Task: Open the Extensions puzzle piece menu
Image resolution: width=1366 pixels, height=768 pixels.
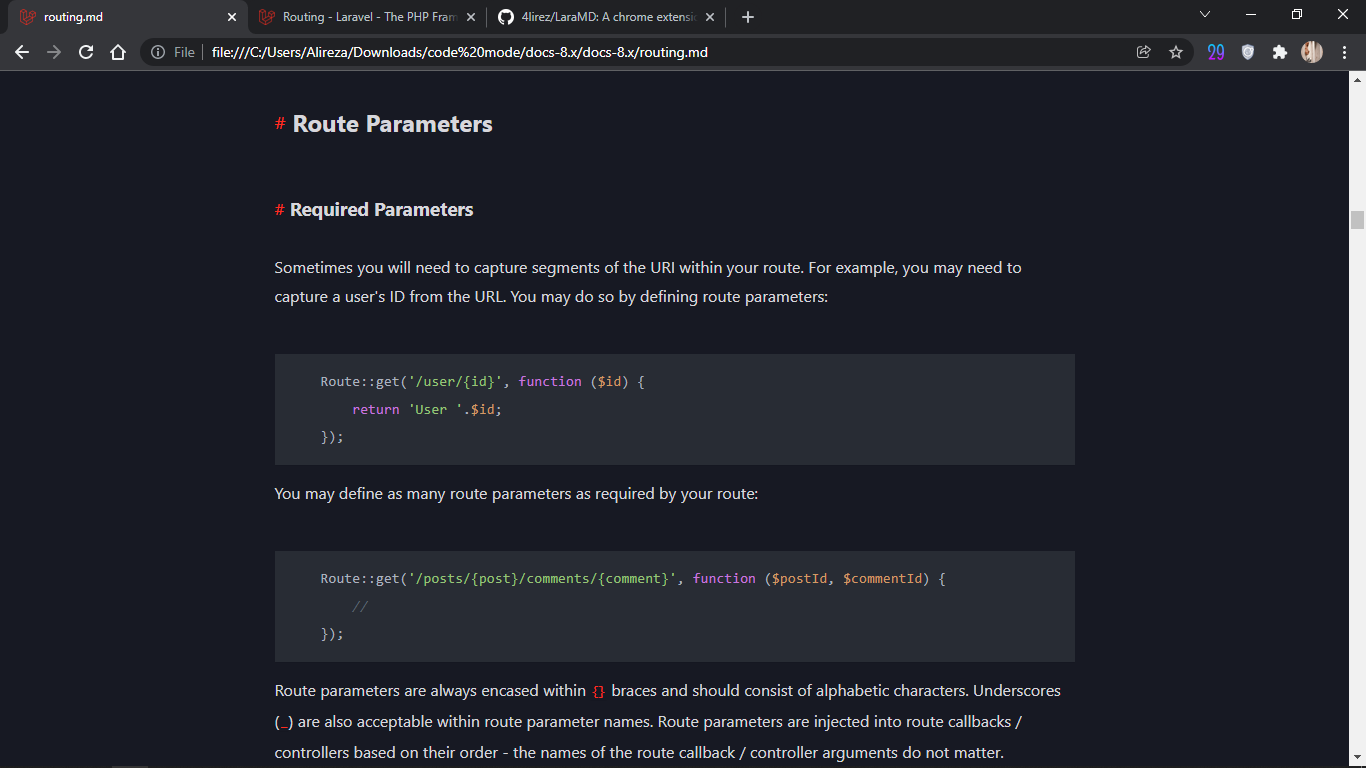Action: click(1279, 52)
